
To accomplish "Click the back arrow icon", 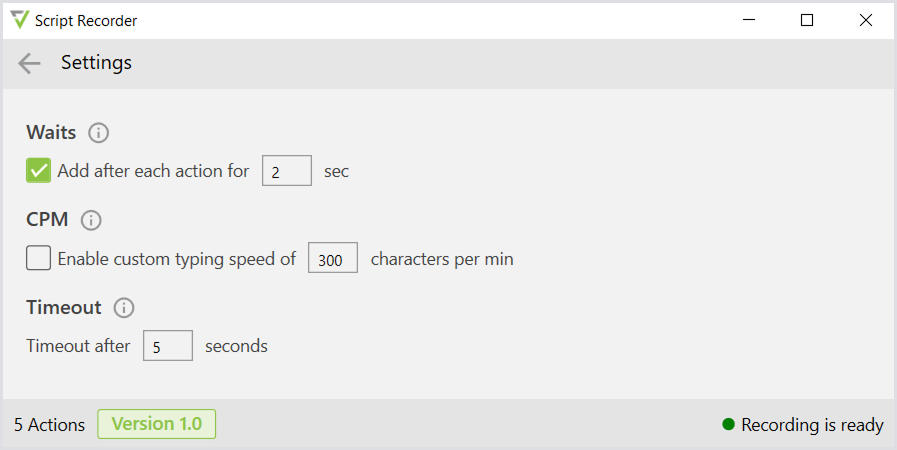I will (x=29, y=63).
